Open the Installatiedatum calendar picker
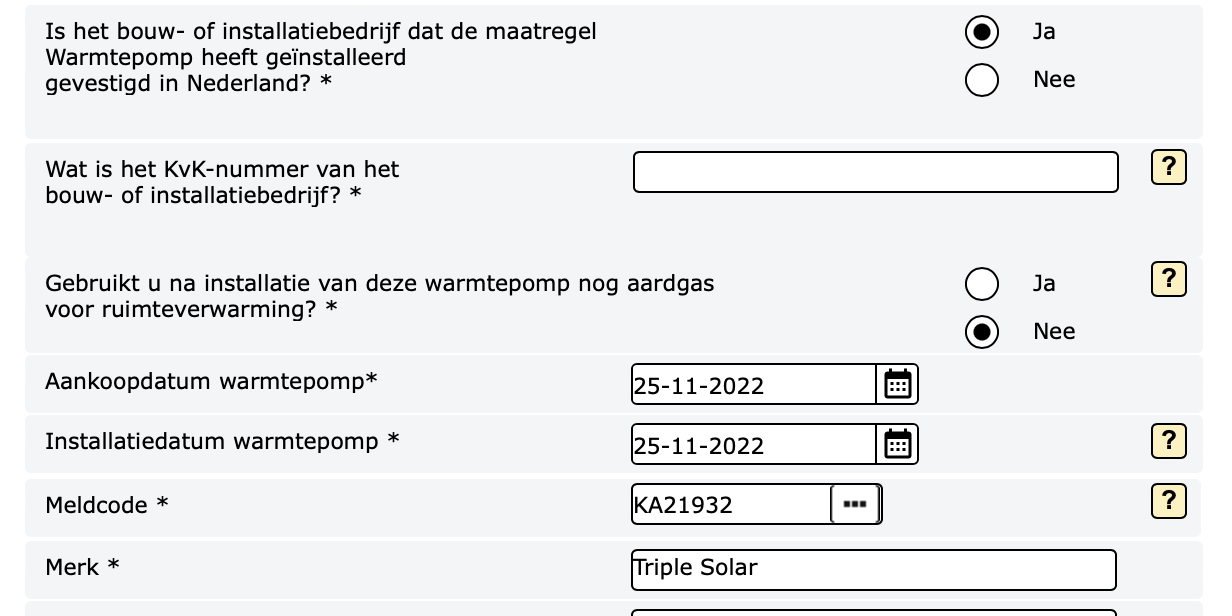The image size is (1232, 616). [898, 444]
